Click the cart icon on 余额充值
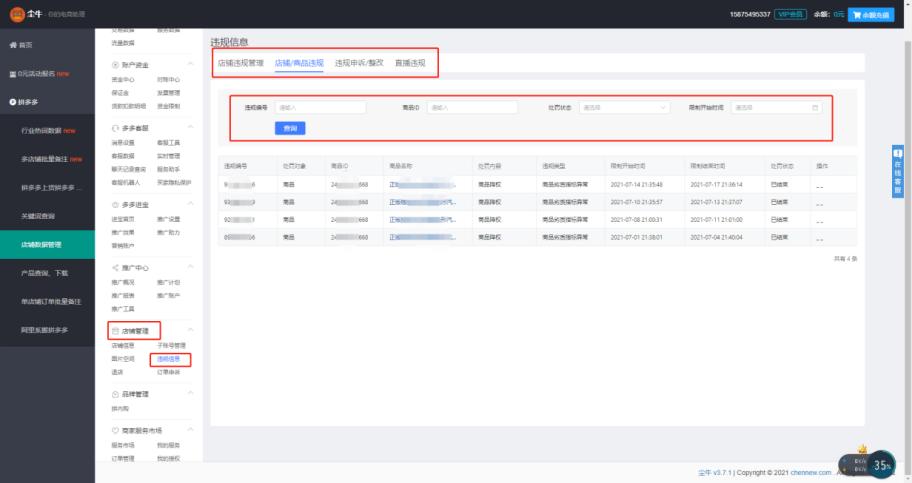This screenshot has width=912, height=483. tap(857, 15)
